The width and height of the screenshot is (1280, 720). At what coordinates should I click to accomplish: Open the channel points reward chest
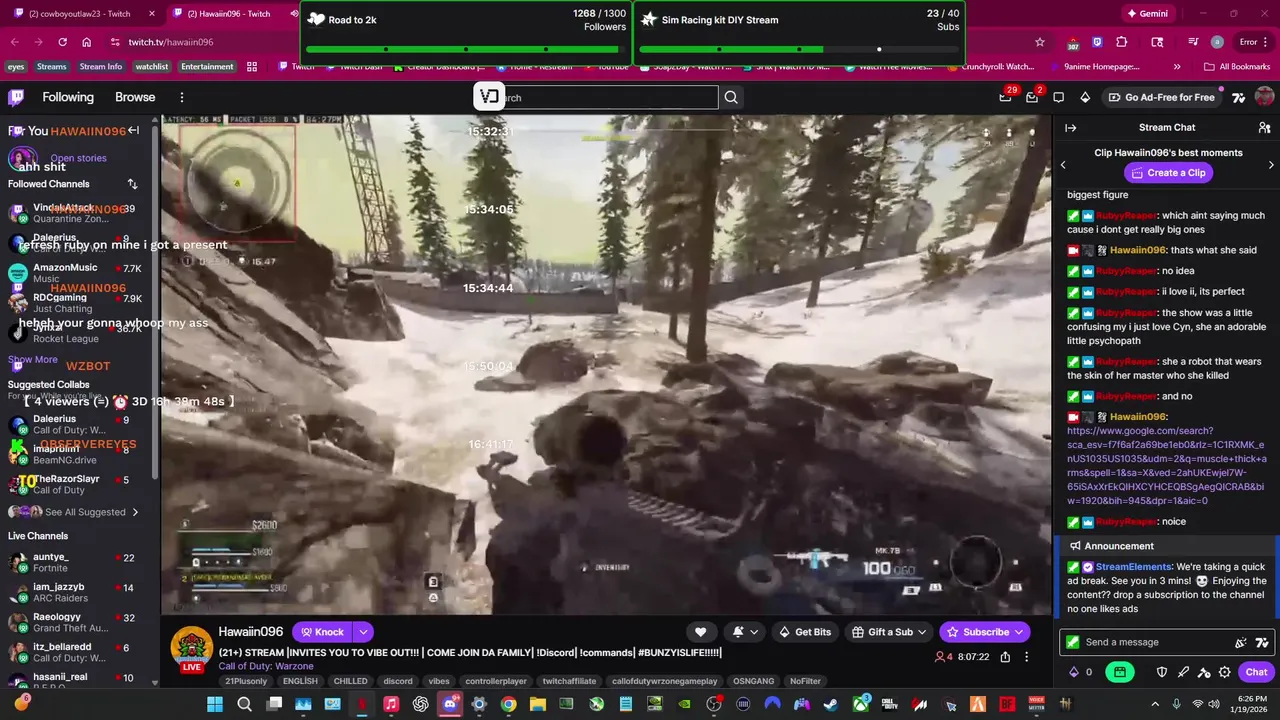point(1120,672)
